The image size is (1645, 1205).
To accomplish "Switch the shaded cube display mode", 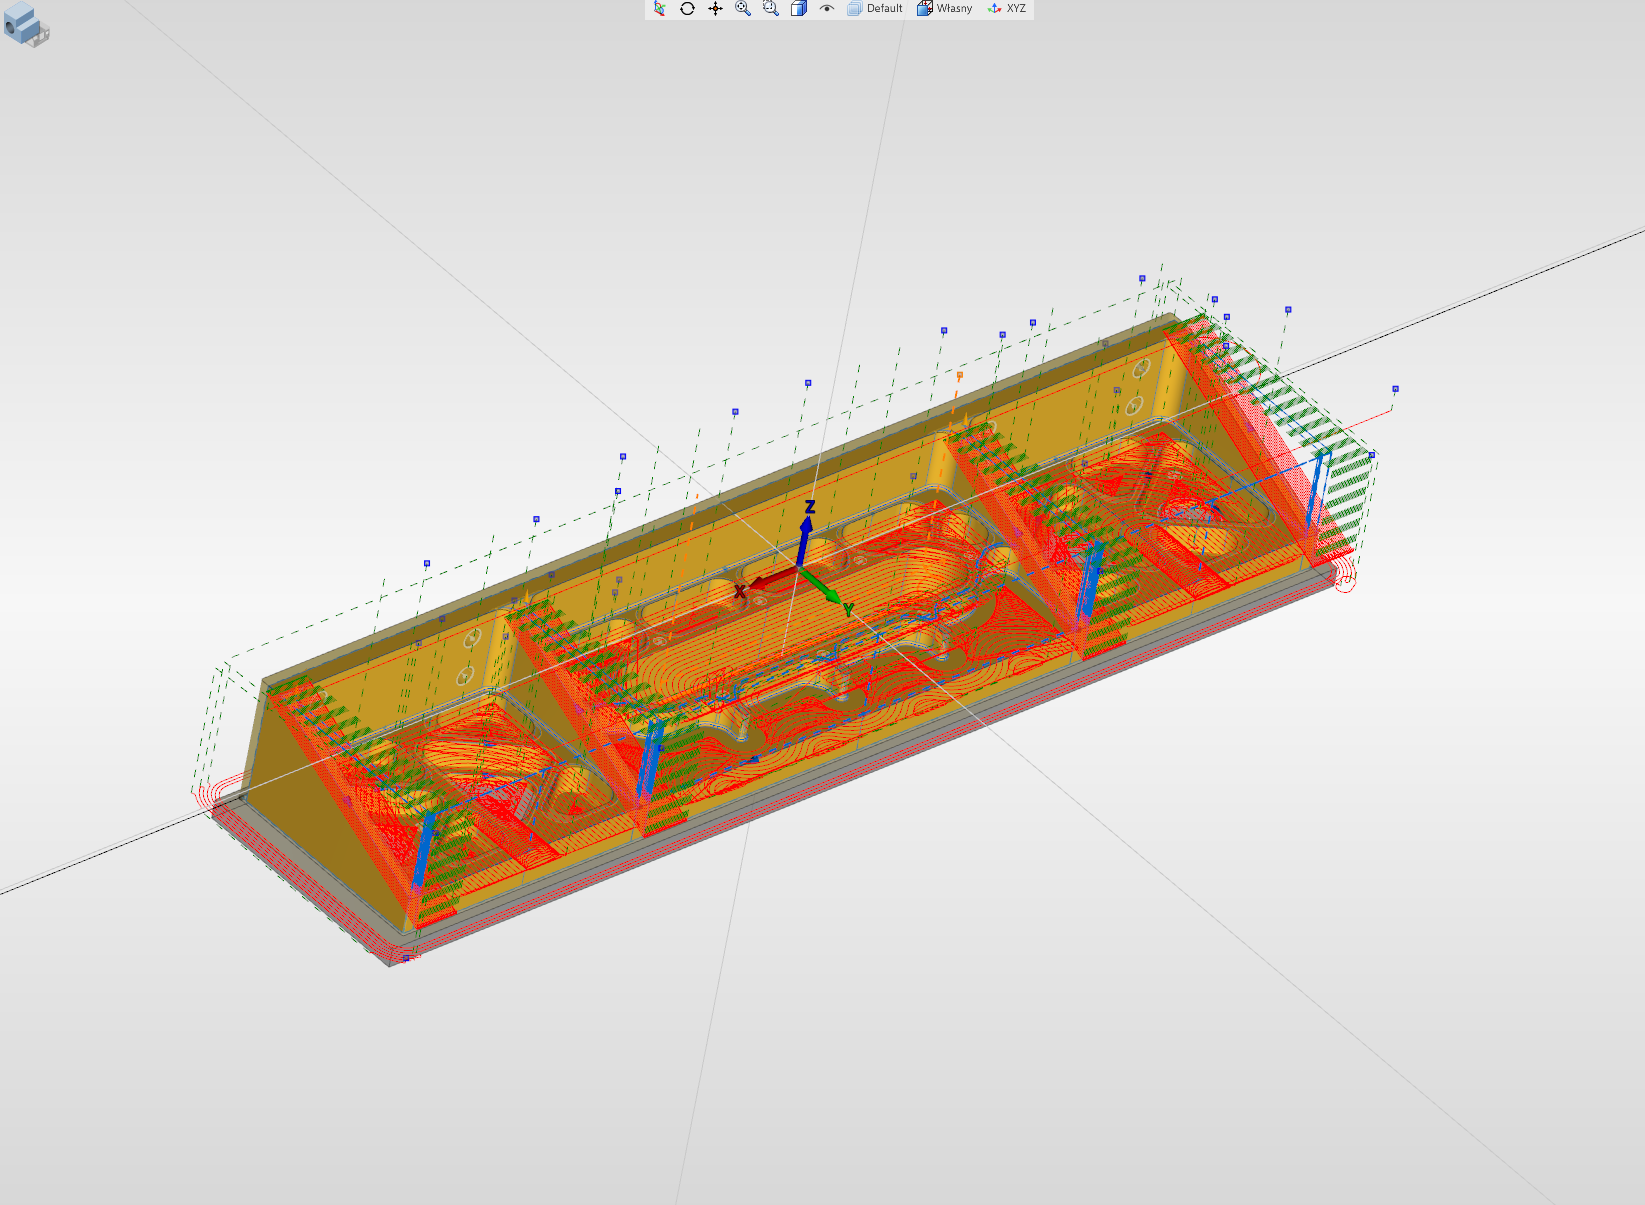I will pos(799,9).
